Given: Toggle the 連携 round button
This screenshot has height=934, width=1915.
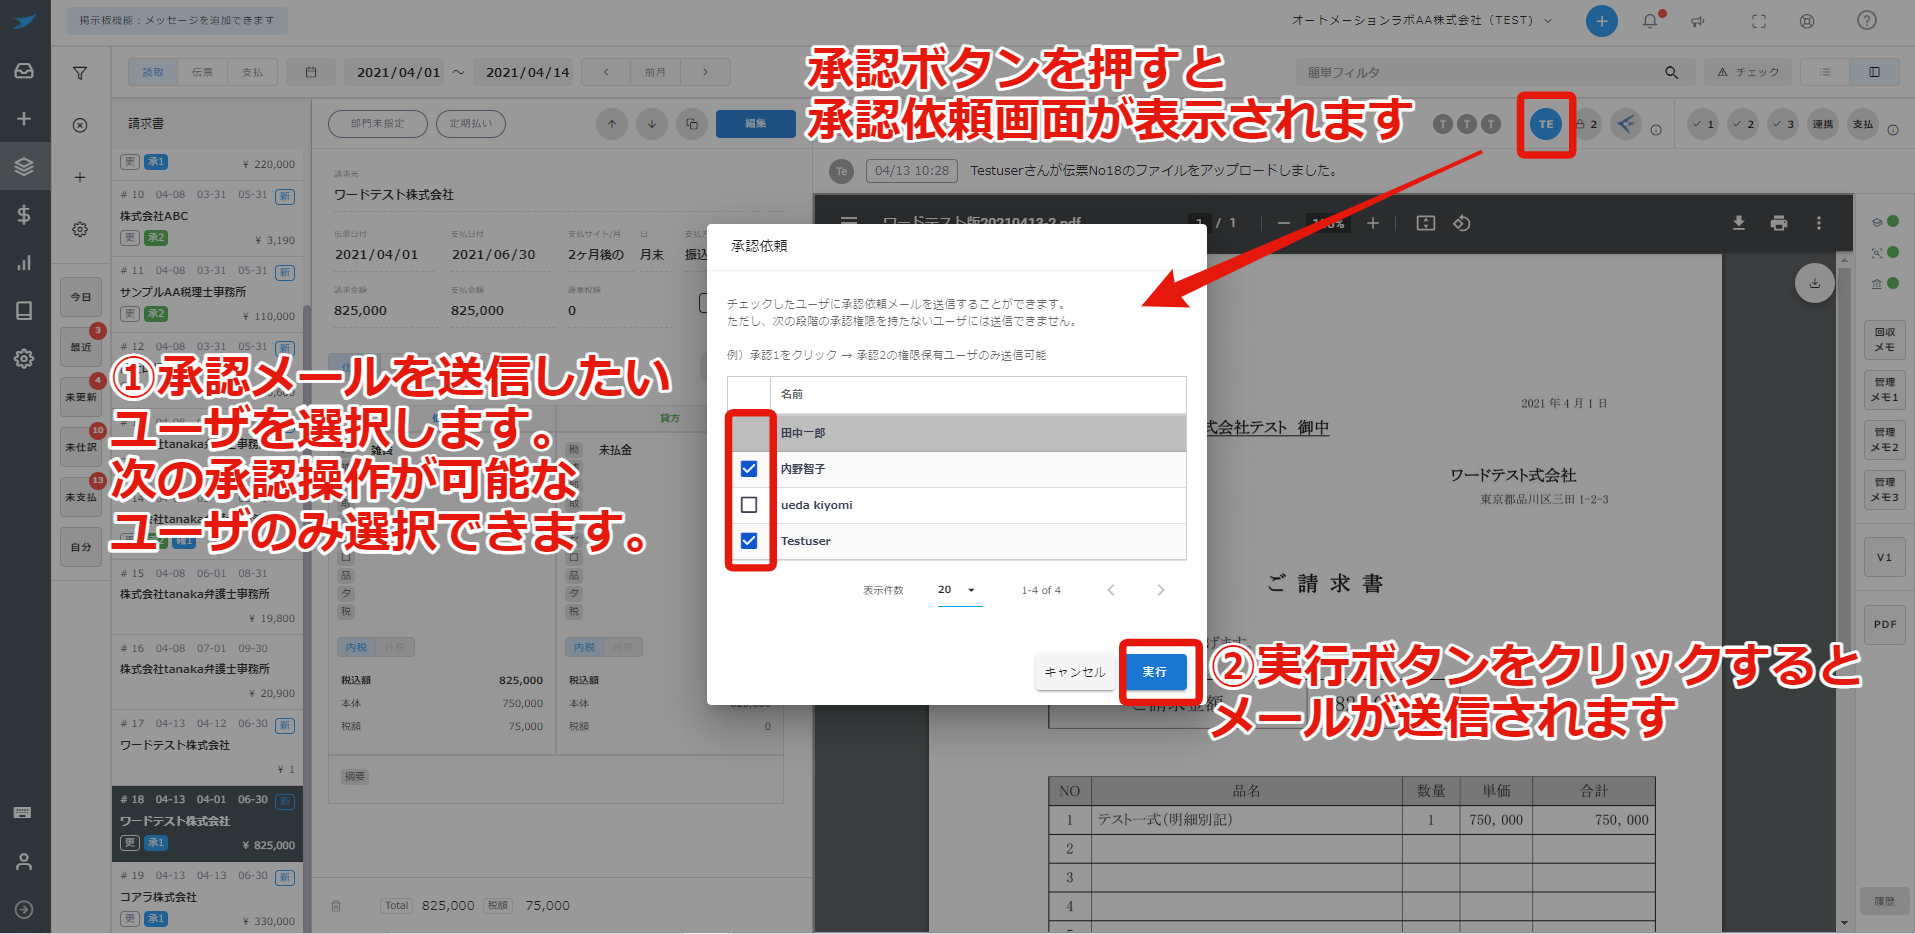Looking at the screenshot, I should pos(1823,124).
